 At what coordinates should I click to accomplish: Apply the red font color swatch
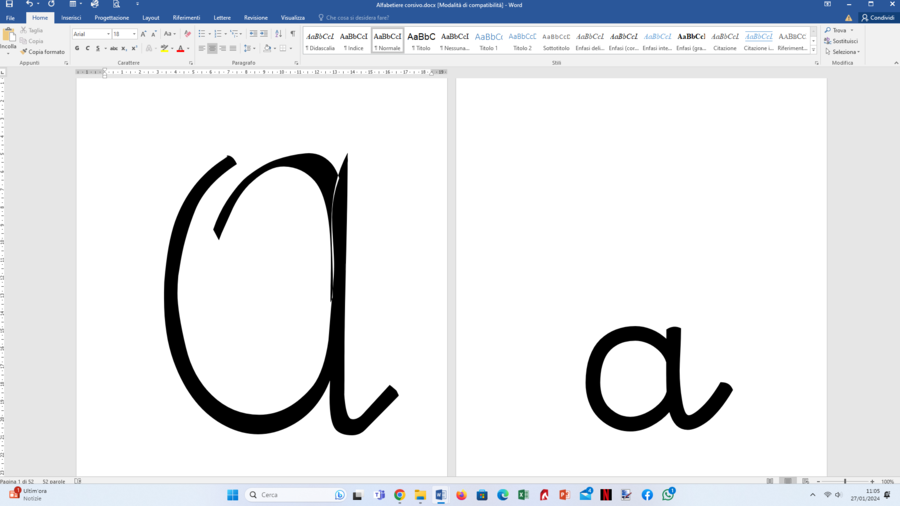point(180,49)
